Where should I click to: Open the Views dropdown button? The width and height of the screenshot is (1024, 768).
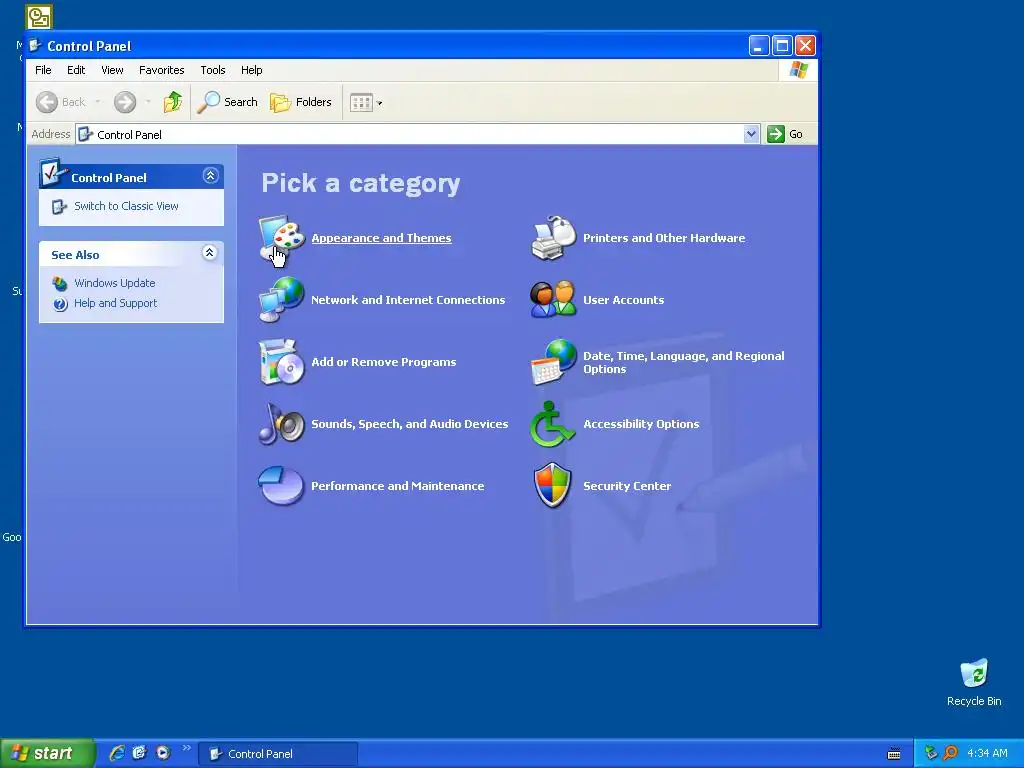click(x=366, y=102)
